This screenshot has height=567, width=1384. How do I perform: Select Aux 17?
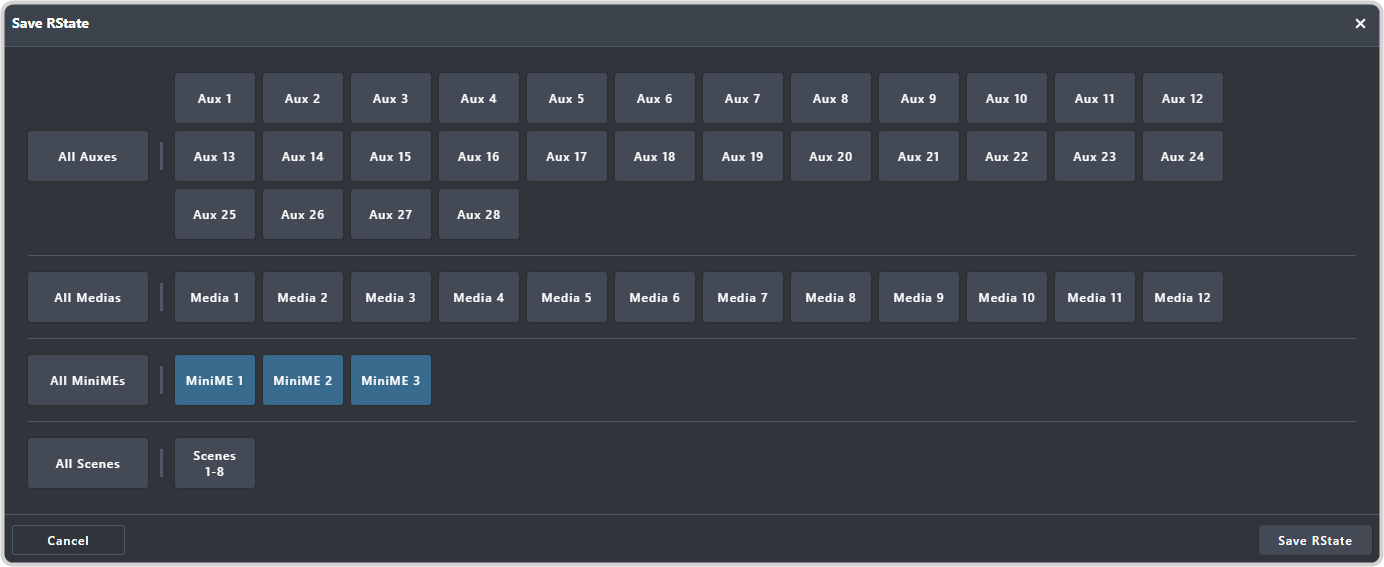point(567,156)
